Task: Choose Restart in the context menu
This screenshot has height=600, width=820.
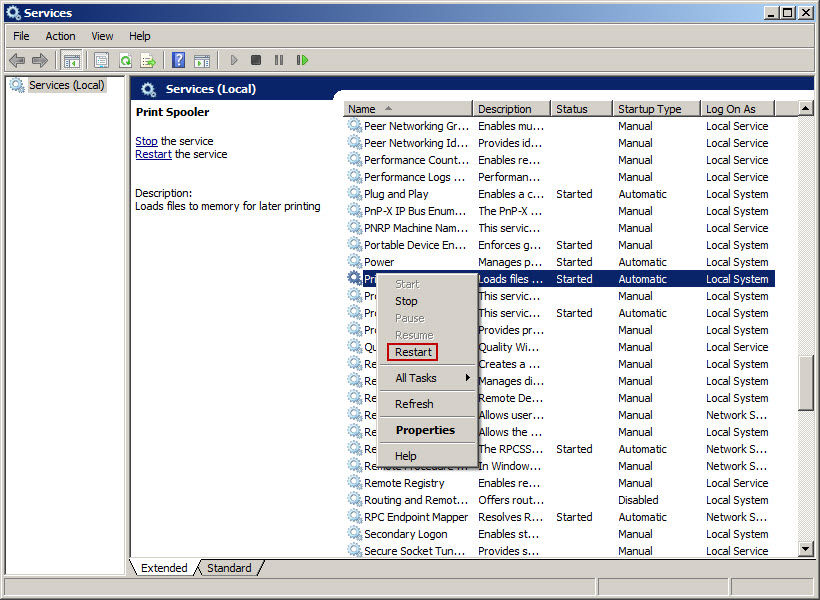Action: pyautogui.click(x=413, y=352)
